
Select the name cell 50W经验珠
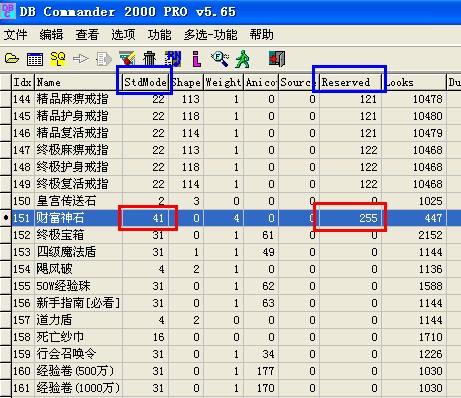(78, 286)
